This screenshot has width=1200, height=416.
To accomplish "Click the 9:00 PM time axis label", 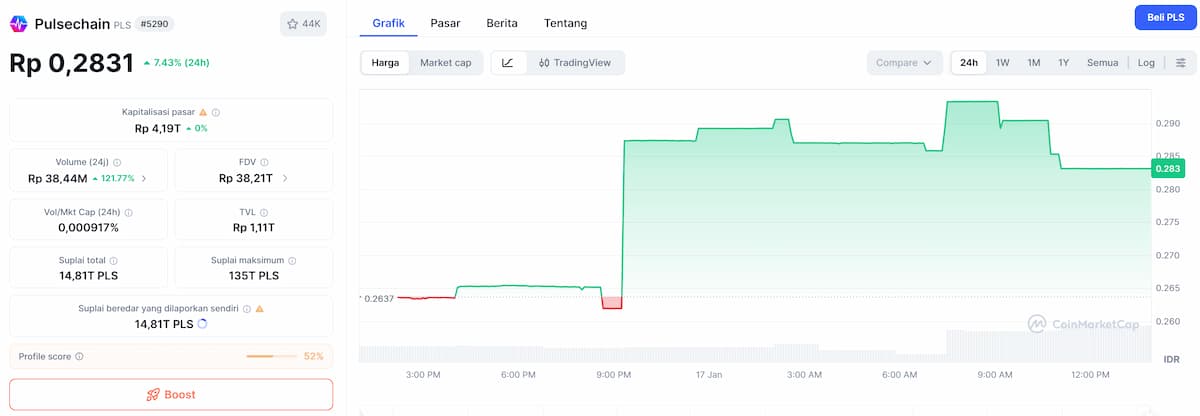I will (613, 375).
